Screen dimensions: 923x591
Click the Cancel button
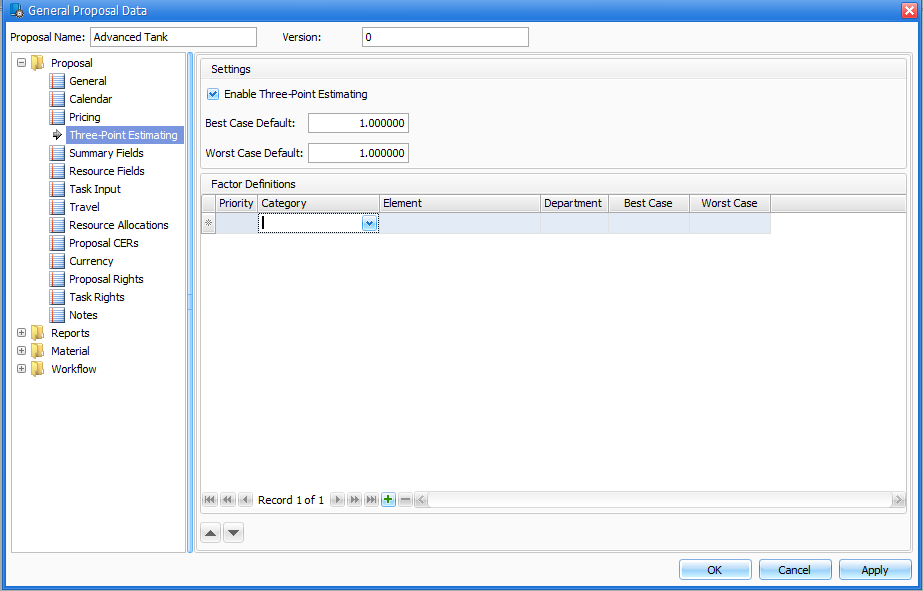[x=794, y=569]
